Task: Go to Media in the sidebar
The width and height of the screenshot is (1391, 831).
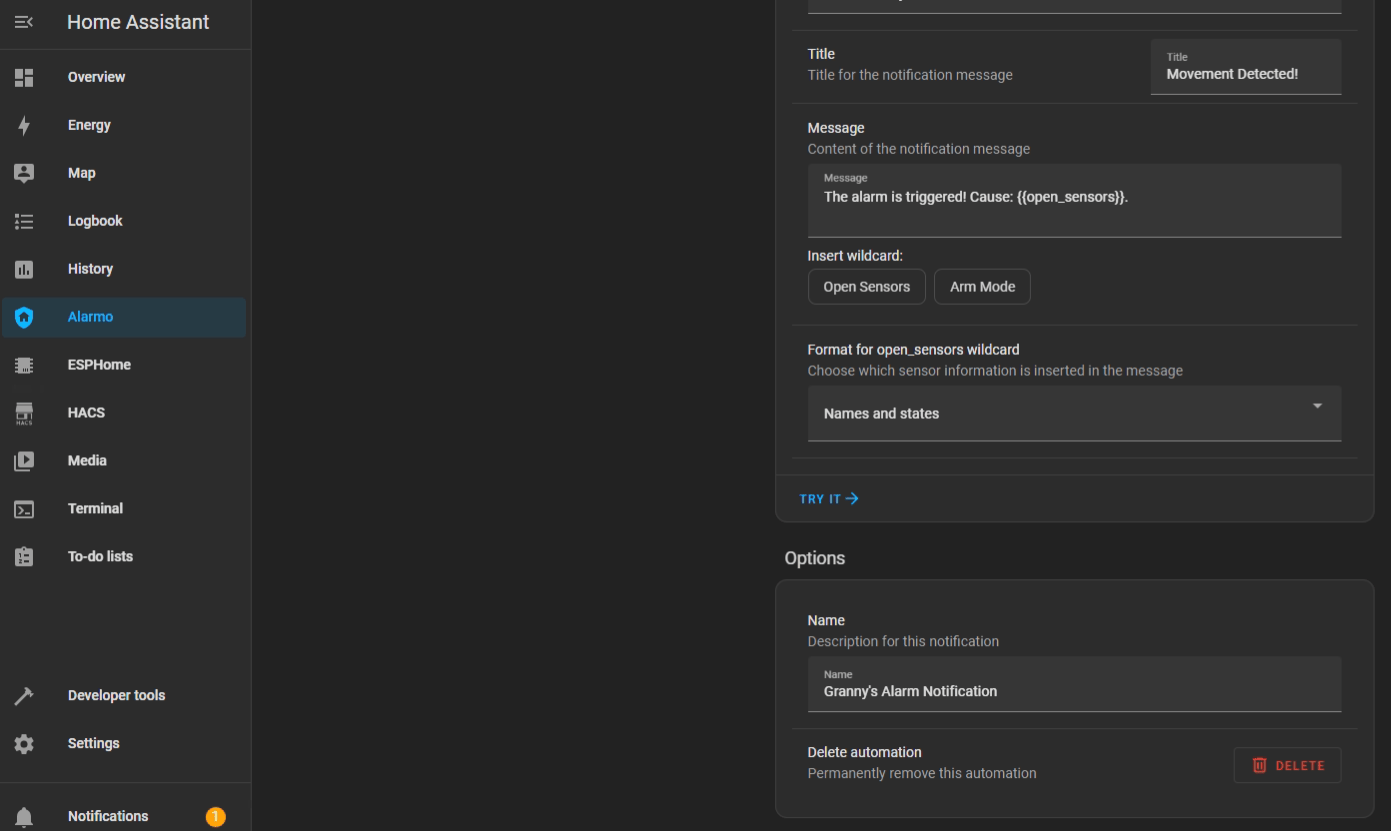Action: click(x=87, y=461)
